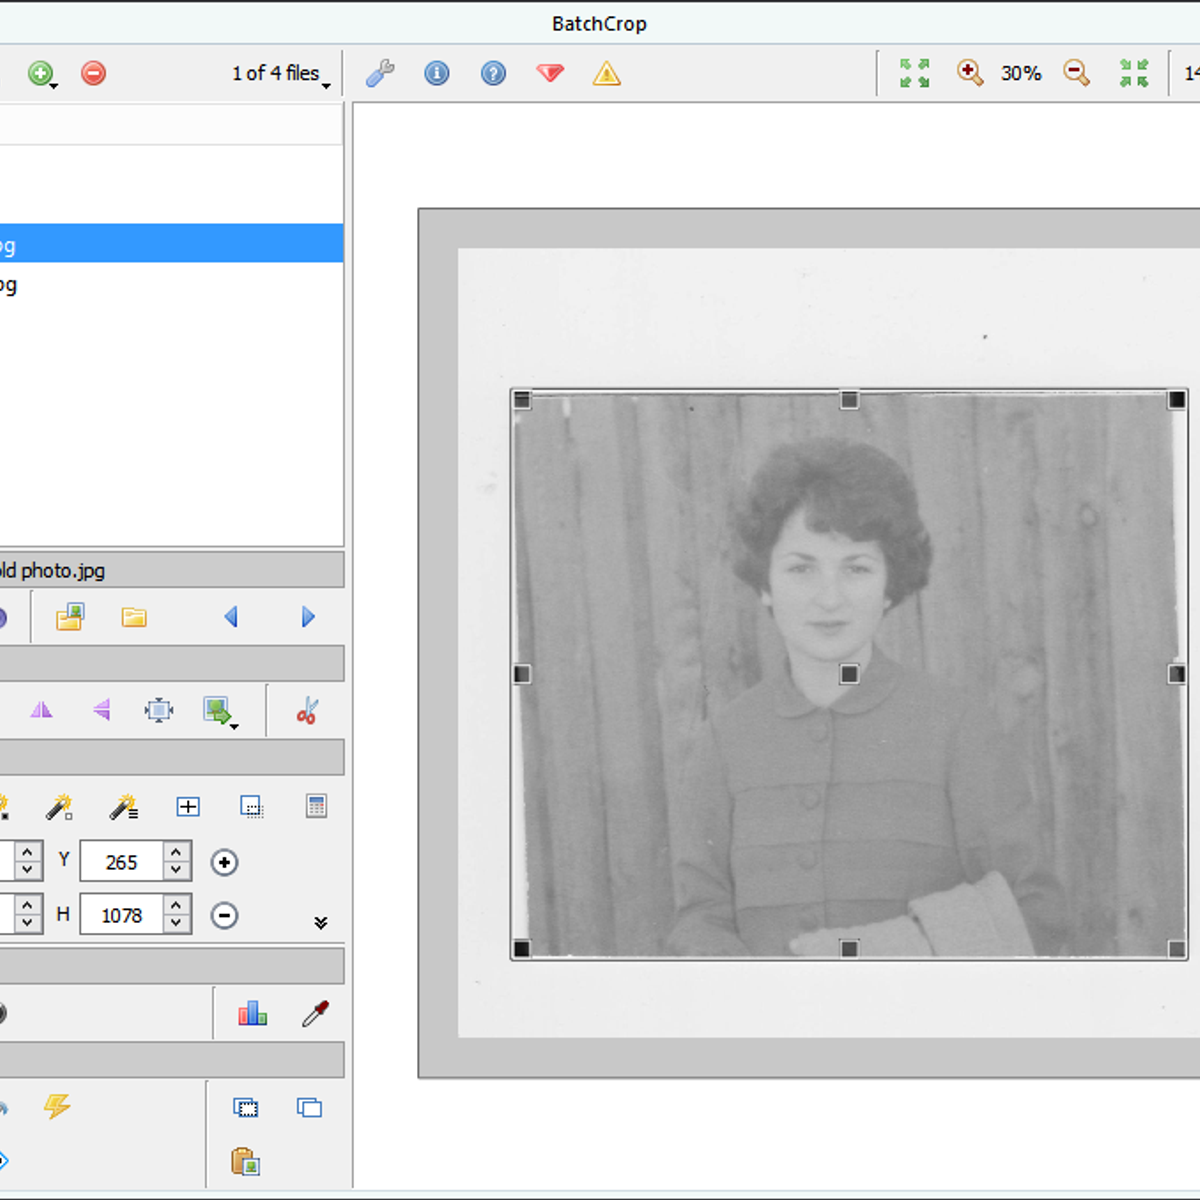Click the blue info icon

coord(437,73)
